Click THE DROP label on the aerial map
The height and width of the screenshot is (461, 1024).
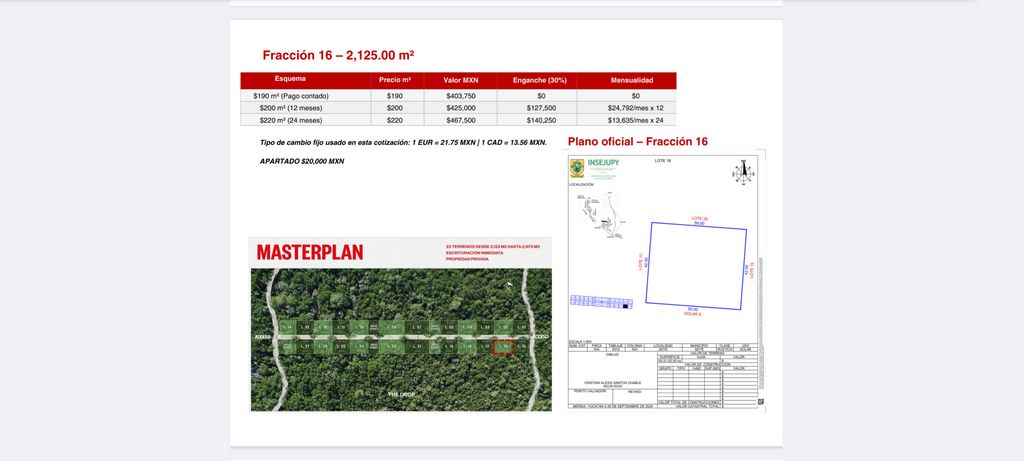401,395
